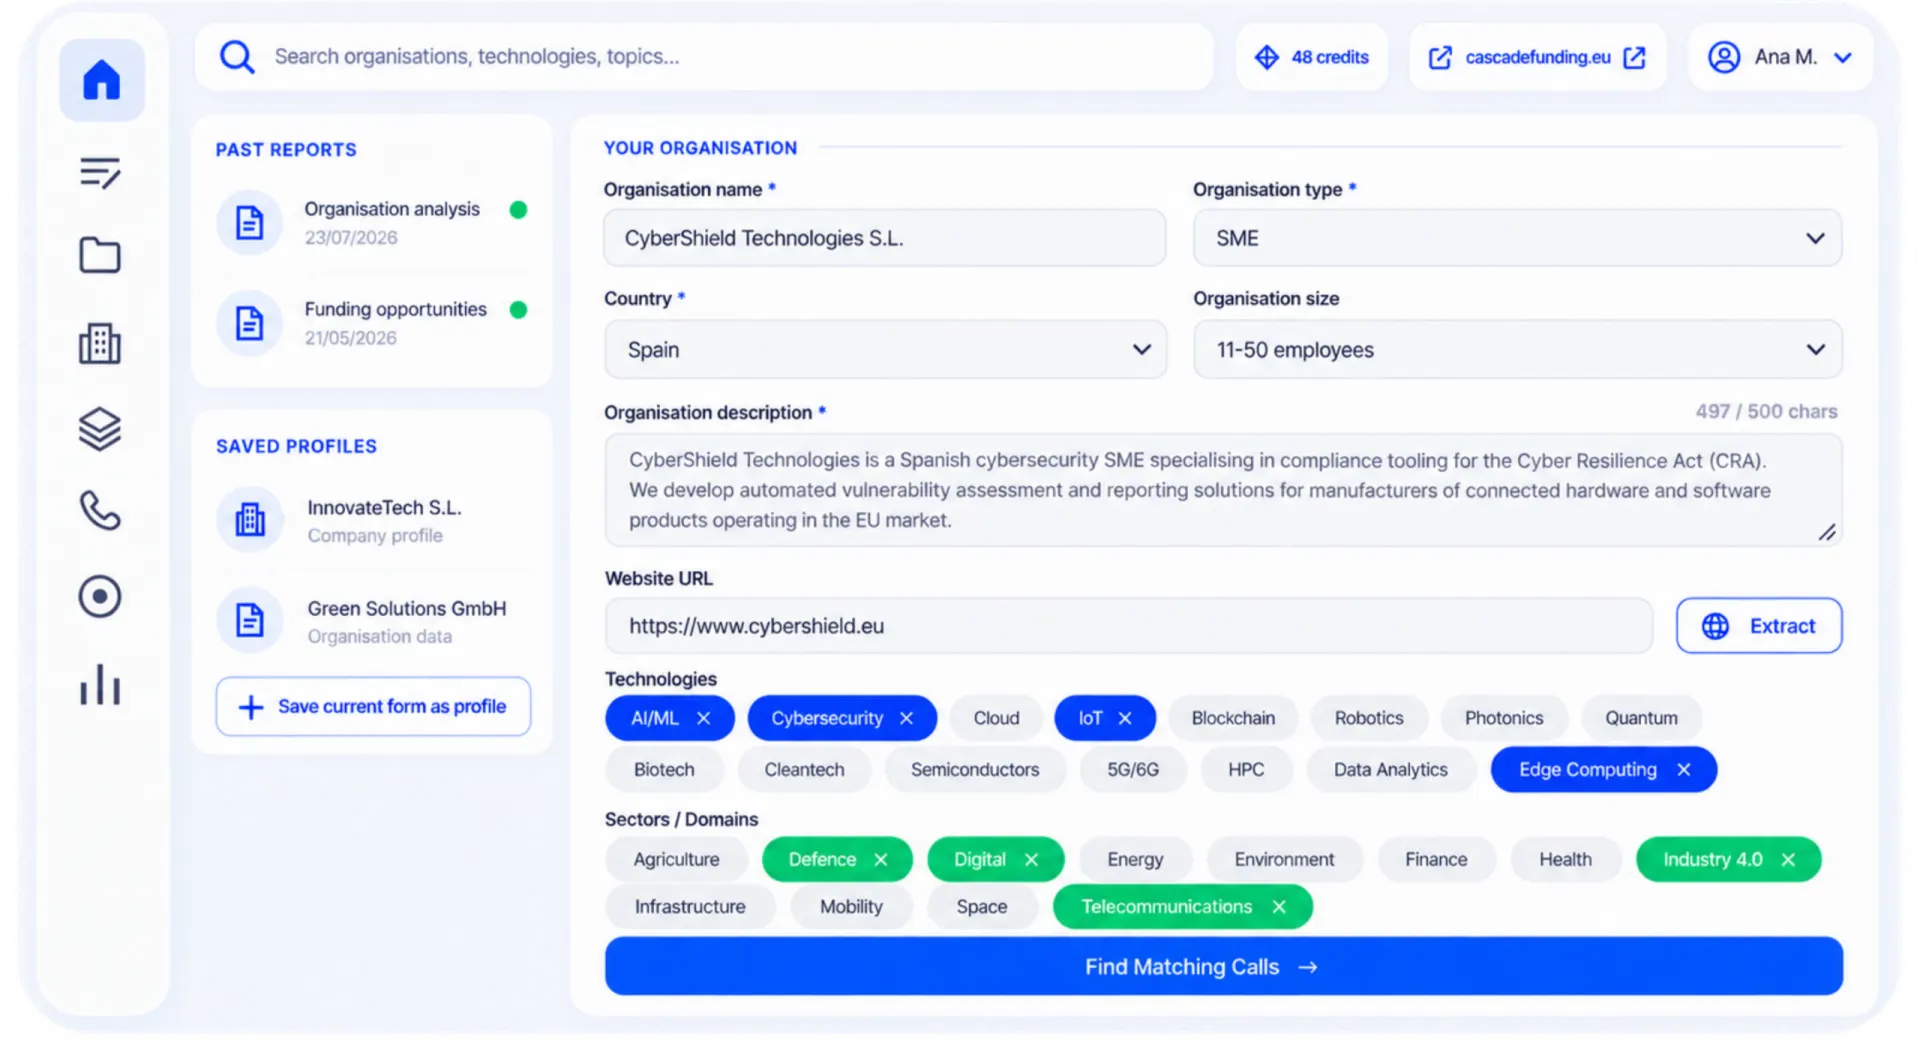The image size is (1920, 1055).
Task: Click the Organisation name input field
Action: tap(885, 238)
